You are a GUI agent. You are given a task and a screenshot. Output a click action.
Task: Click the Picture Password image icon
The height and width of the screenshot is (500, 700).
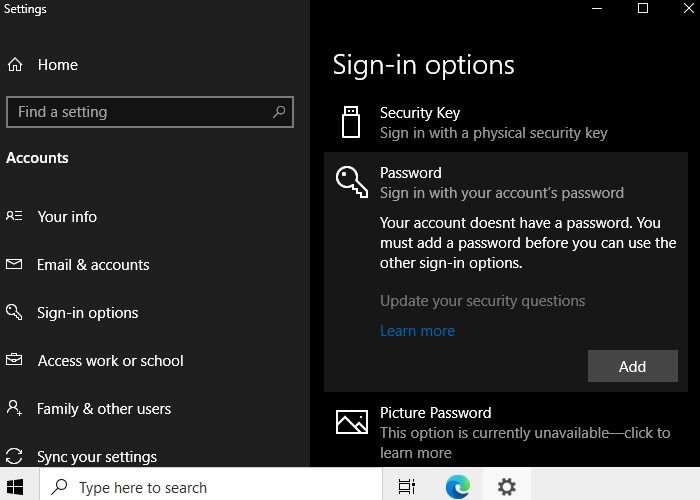click(352, 422)
